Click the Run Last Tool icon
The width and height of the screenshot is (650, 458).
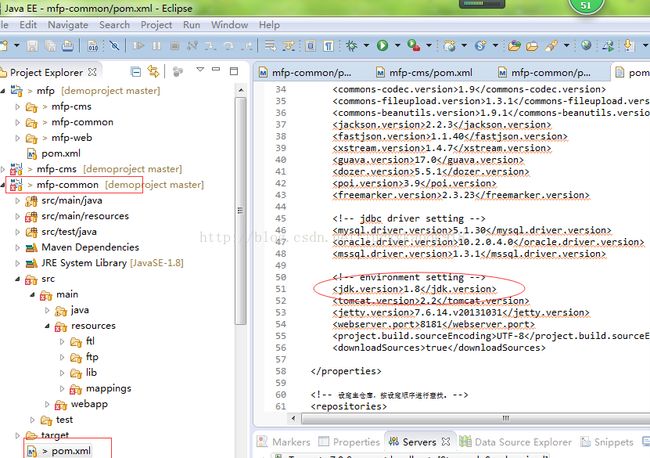point(414,45)
